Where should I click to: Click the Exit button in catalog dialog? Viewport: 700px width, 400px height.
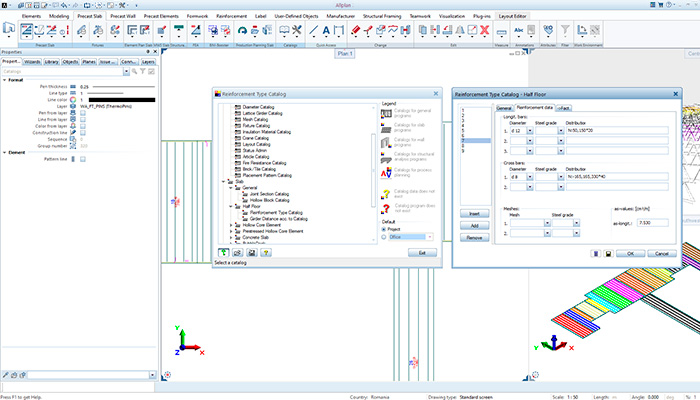[x=422, y=254]
